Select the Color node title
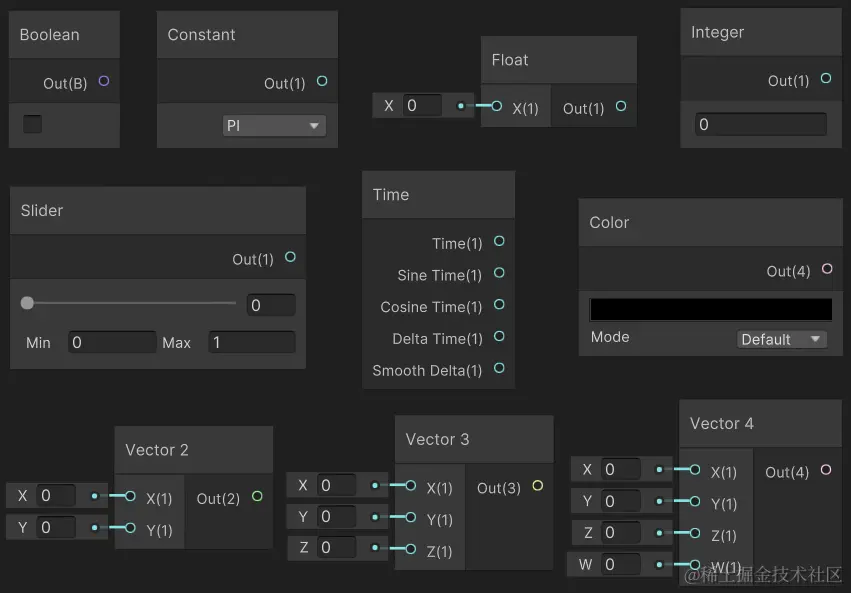The height and width of the screenshot is (593, 851). point(609,222)
